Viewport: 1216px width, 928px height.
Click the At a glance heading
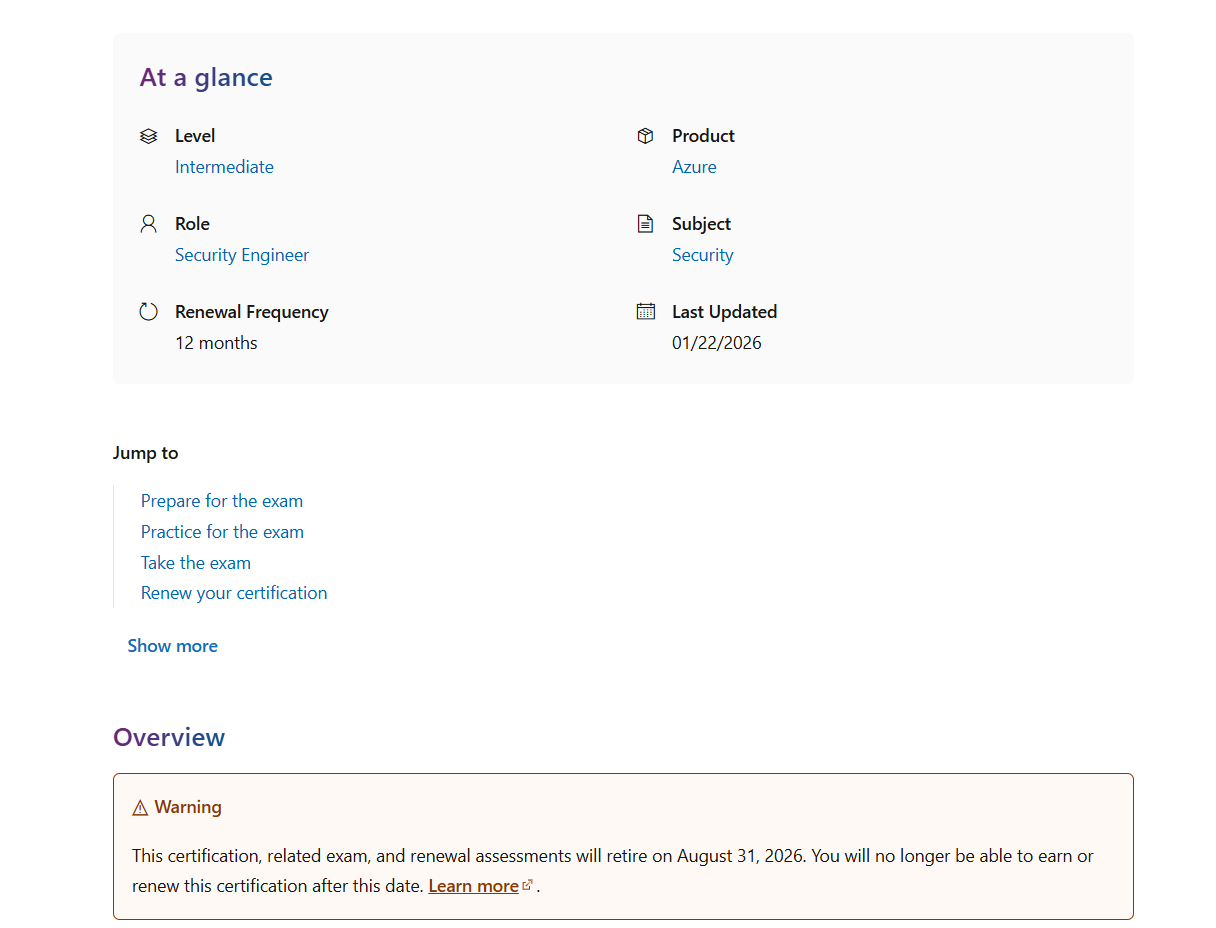click(206, 78)
